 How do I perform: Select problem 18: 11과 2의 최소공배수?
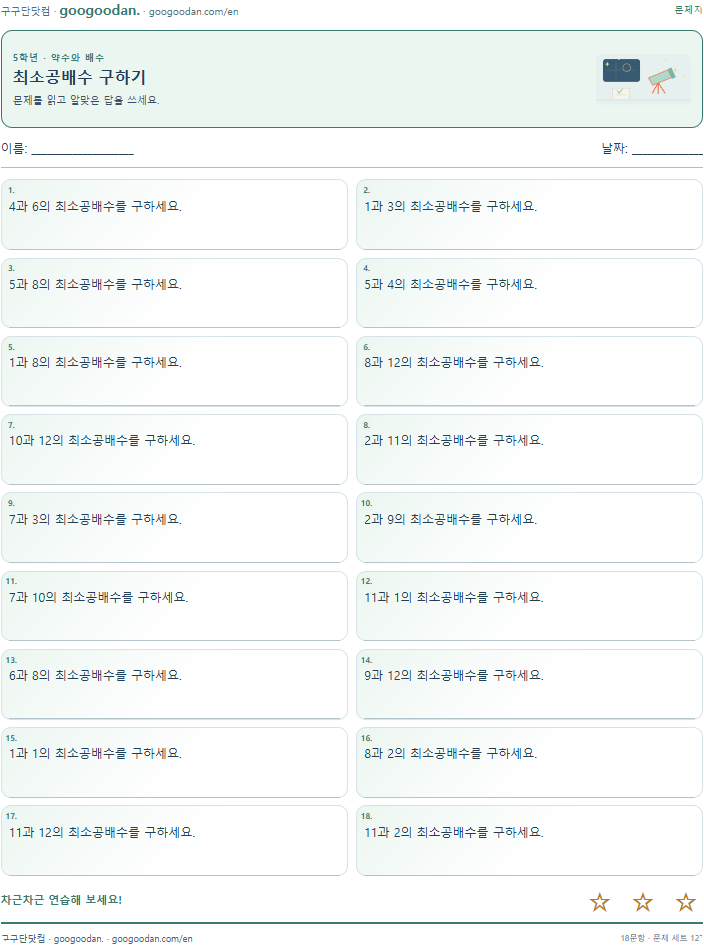[529, 840]
